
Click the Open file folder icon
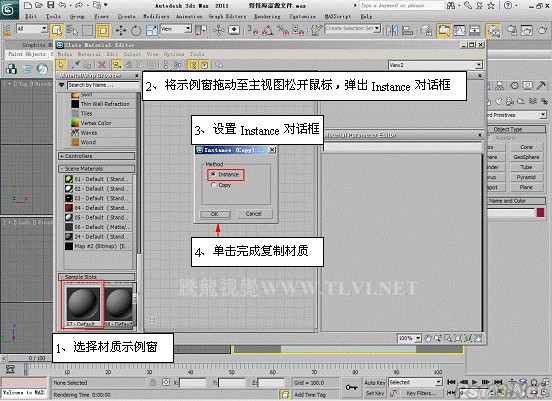click(x=39, y=5)
